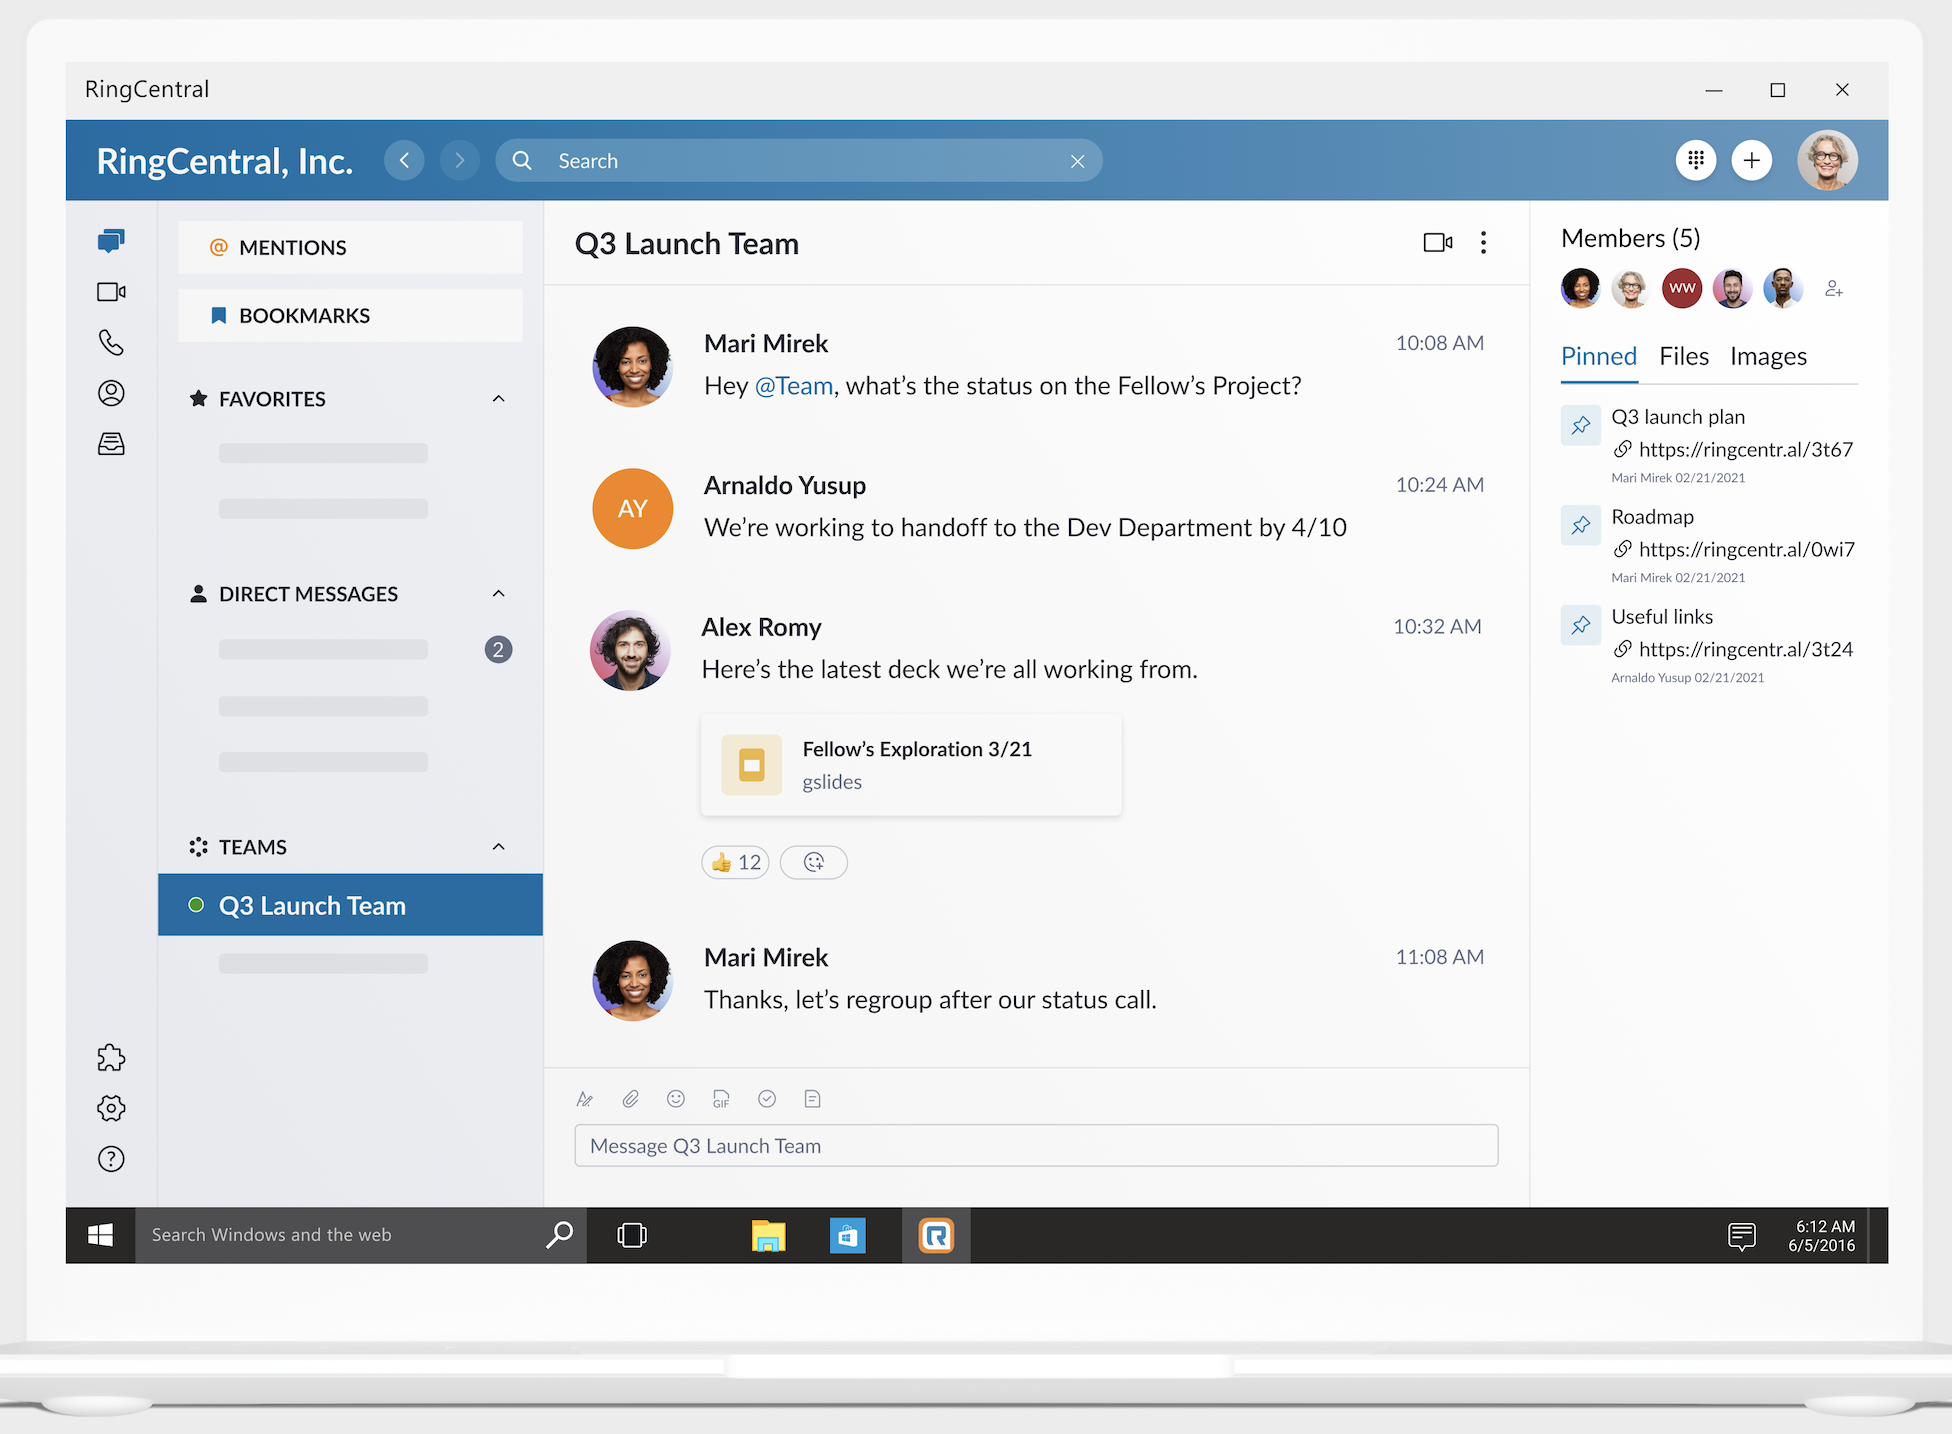Viewport: 1952px width, 1434px height.
Task: Attach a file using the paperclip icon
Action: (x=630, y=1099)
